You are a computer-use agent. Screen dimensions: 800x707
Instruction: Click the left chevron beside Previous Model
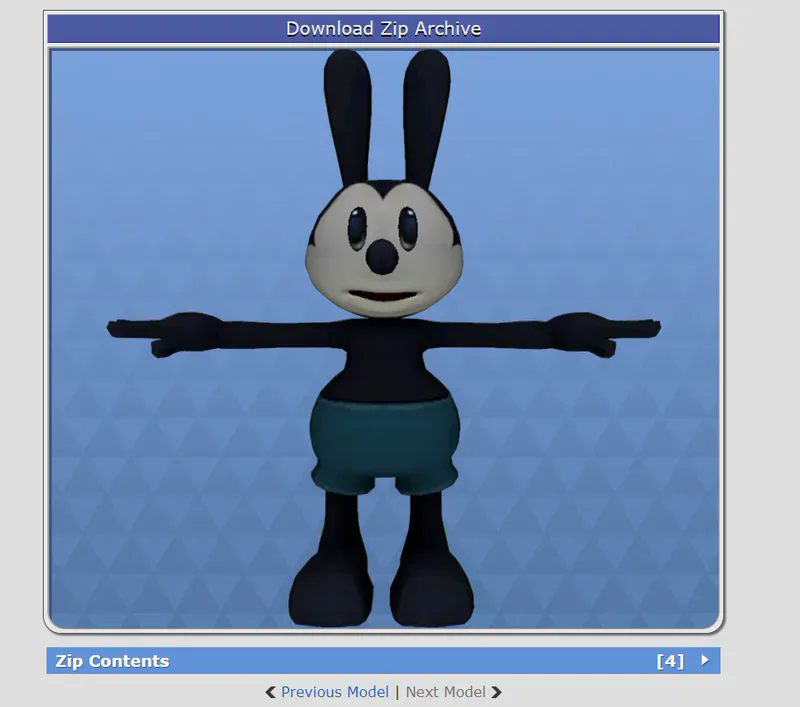coord(271,692)
